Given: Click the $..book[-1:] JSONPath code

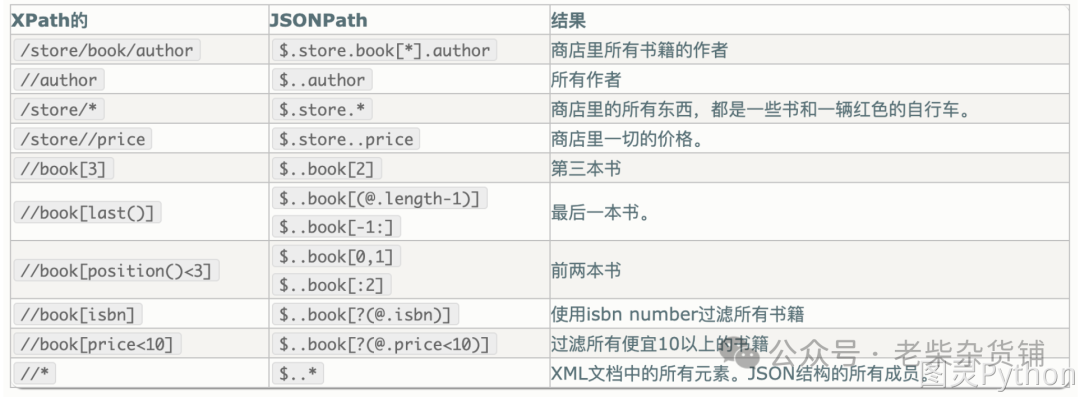Looking at the screenshot, I should 337,227.
